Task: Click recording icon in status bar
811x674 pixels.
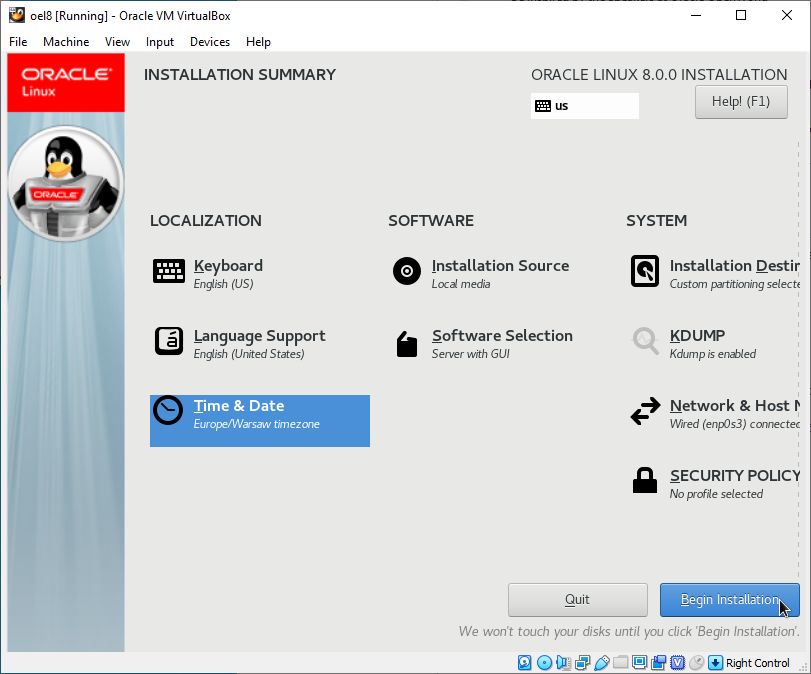Action: [x=658, y=662]
